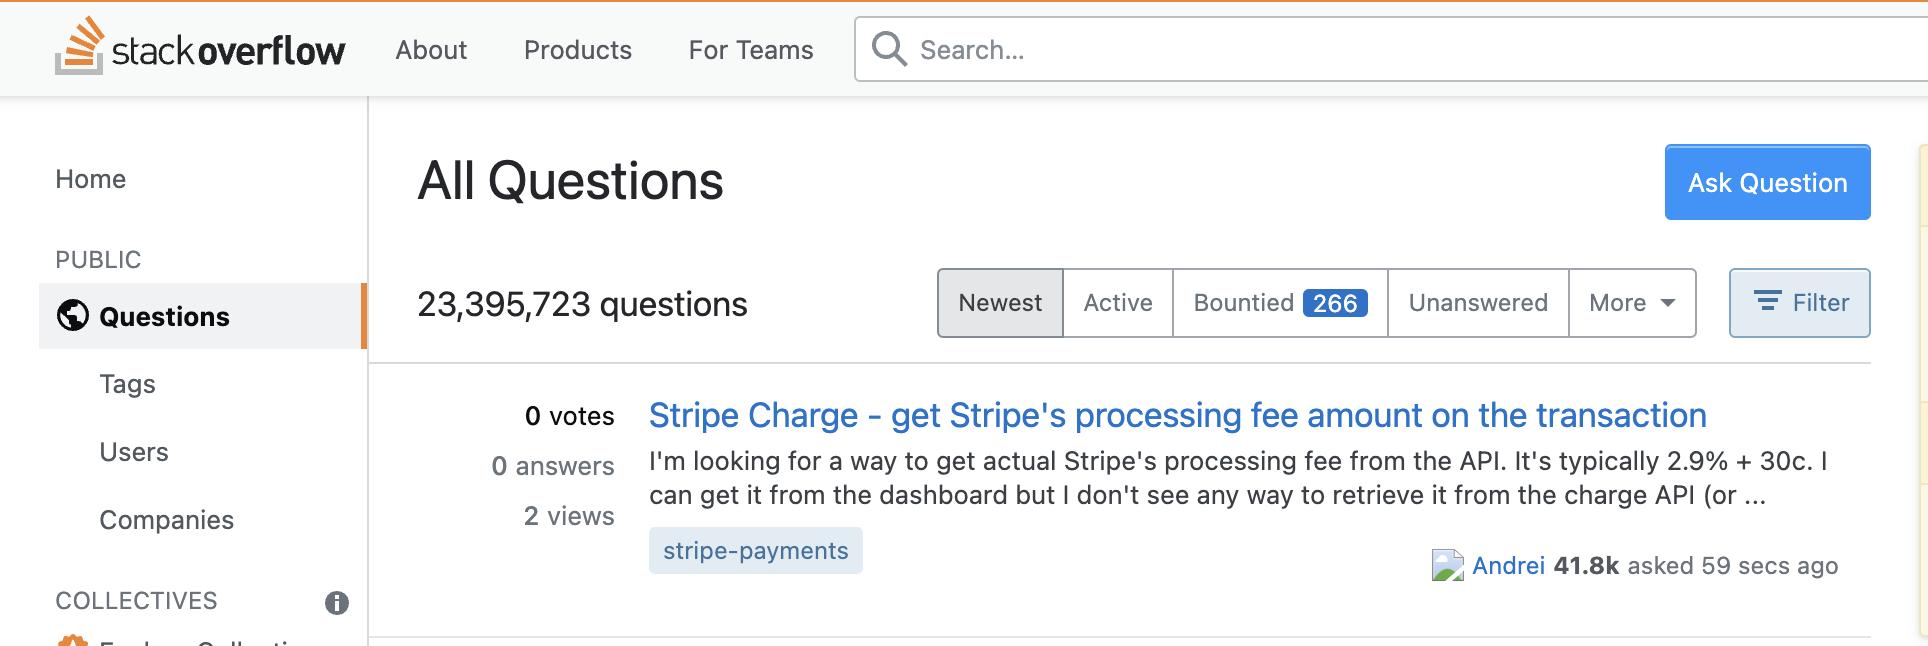
Task: Switch to Unanswered questions tab
Action: pos(1477,303)
